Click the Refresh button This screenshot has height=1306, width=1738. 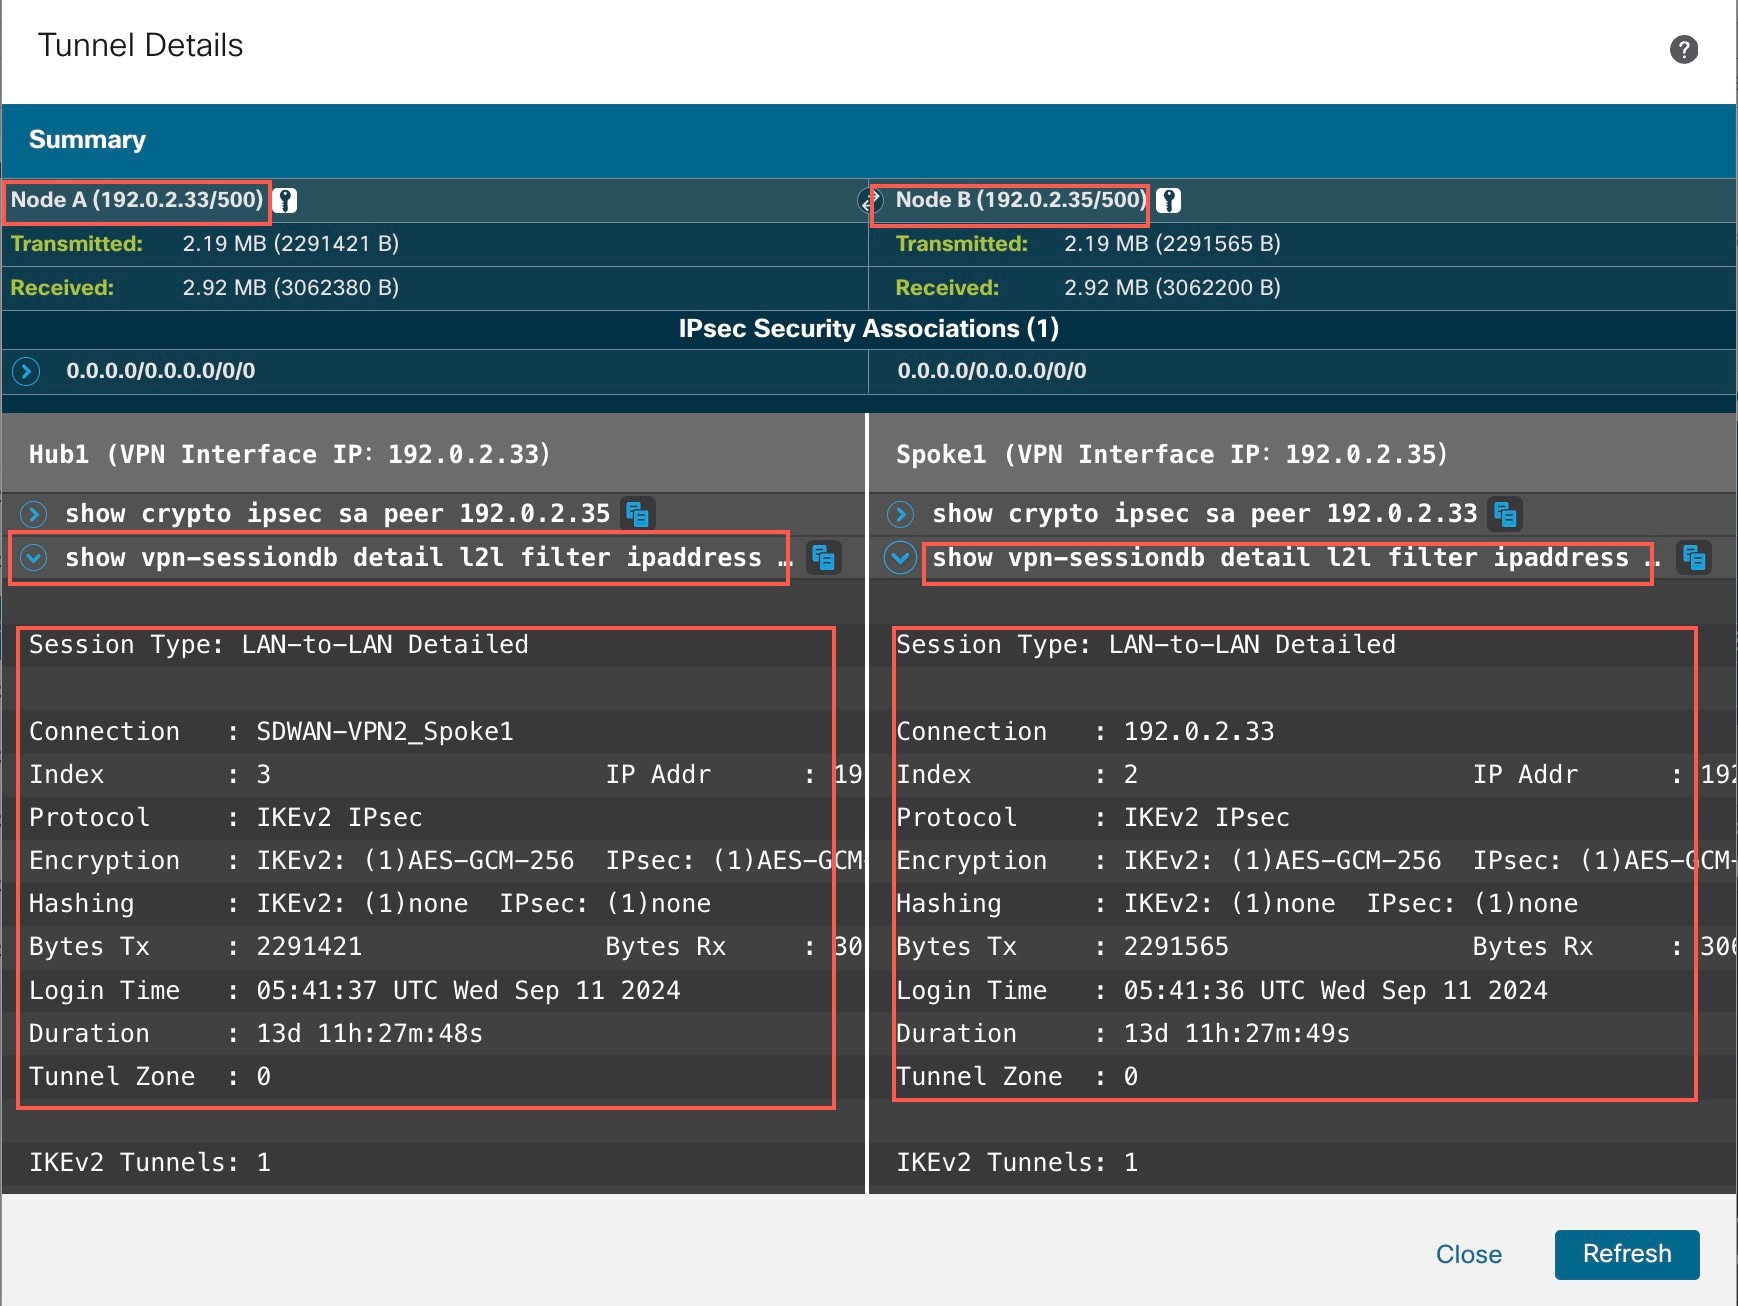[x=1627, y=1254]
